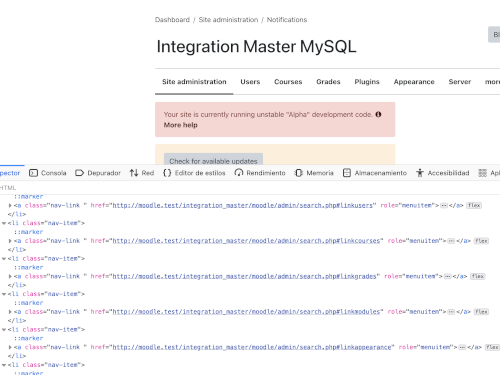
Task: Switch to the Red network tab
Action: 142,173
